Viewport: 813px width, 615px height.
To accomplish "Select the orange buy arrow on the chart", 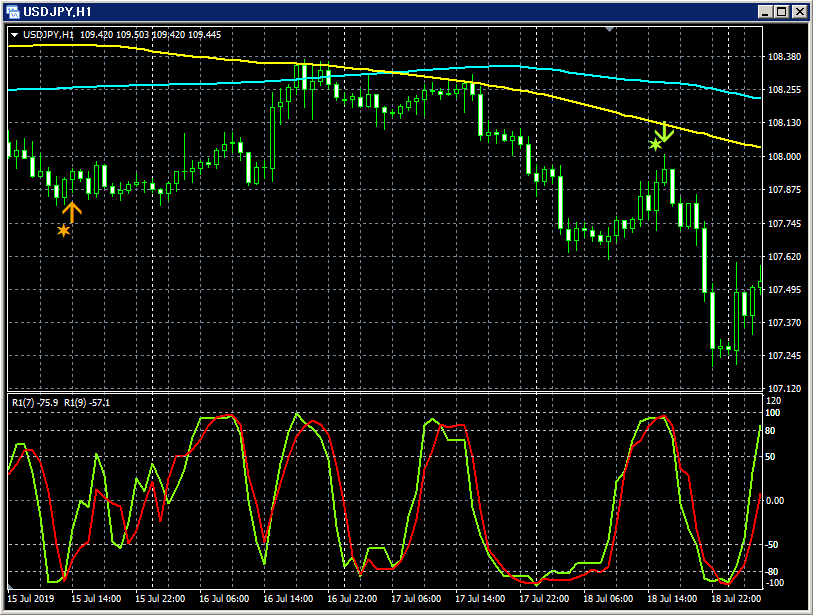I will [x=72, y=211].
